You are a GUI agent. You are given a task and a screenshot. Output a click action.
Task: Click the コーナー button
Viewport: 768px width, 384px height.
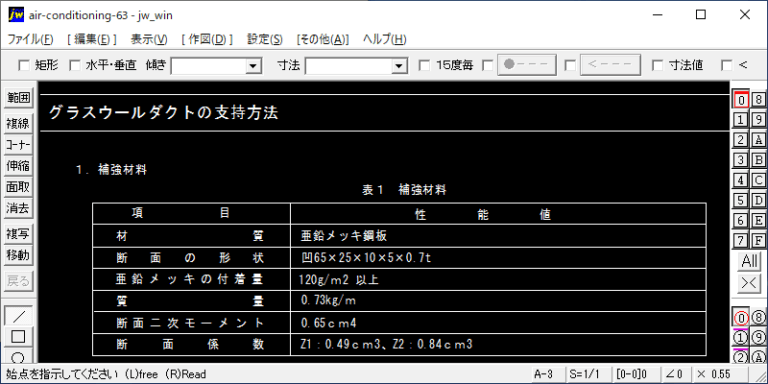click(18, 144)
